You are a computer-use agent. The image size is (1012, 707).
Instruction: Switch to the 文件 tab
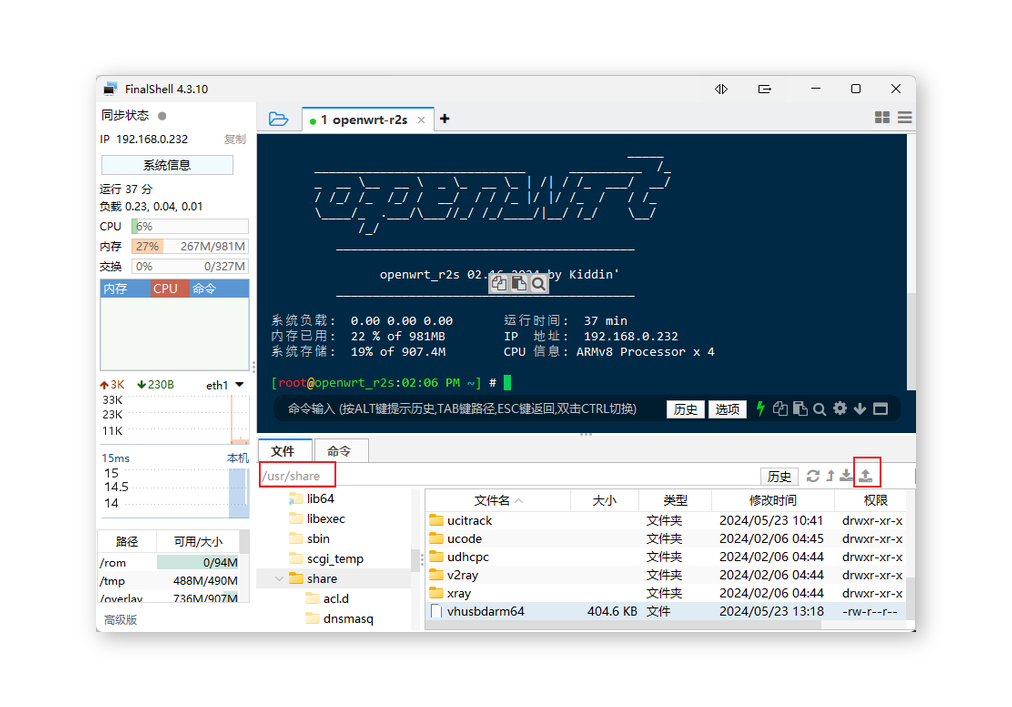coord(283,451)
